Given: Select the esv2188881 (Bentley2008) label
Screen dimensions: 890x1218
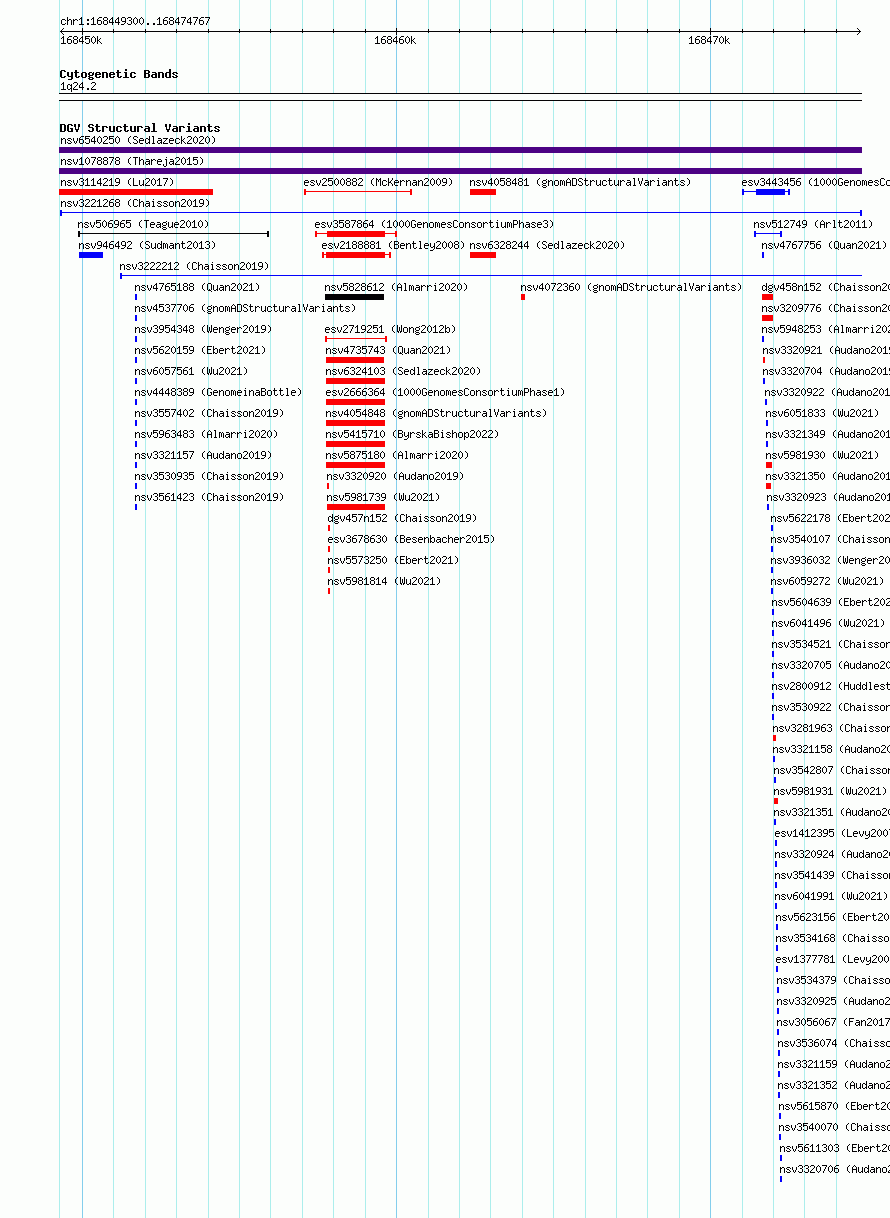Looking at the screenshot, I should pyautogui.click(x=393, y=245).
